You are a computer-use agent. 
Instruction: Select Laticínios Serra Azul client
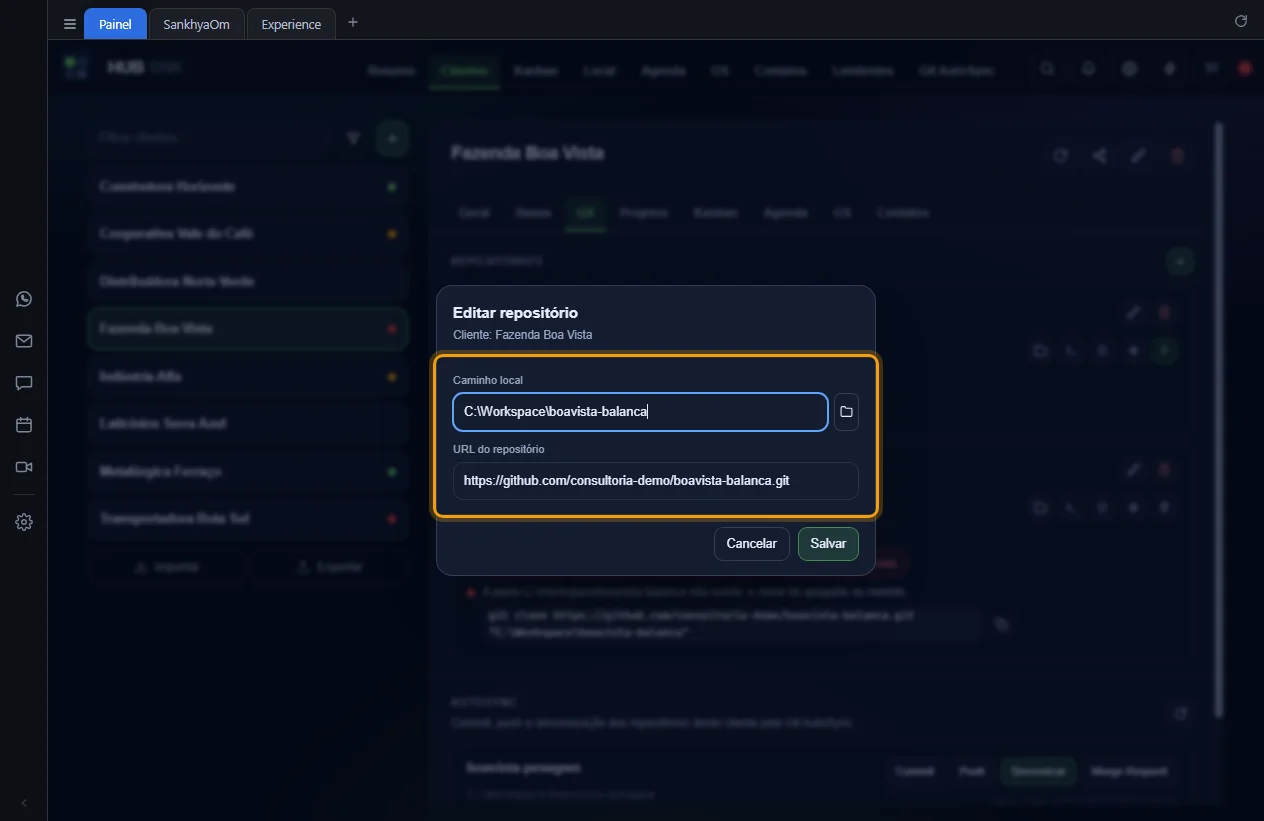pyautogui.click(x=248, y=424)
